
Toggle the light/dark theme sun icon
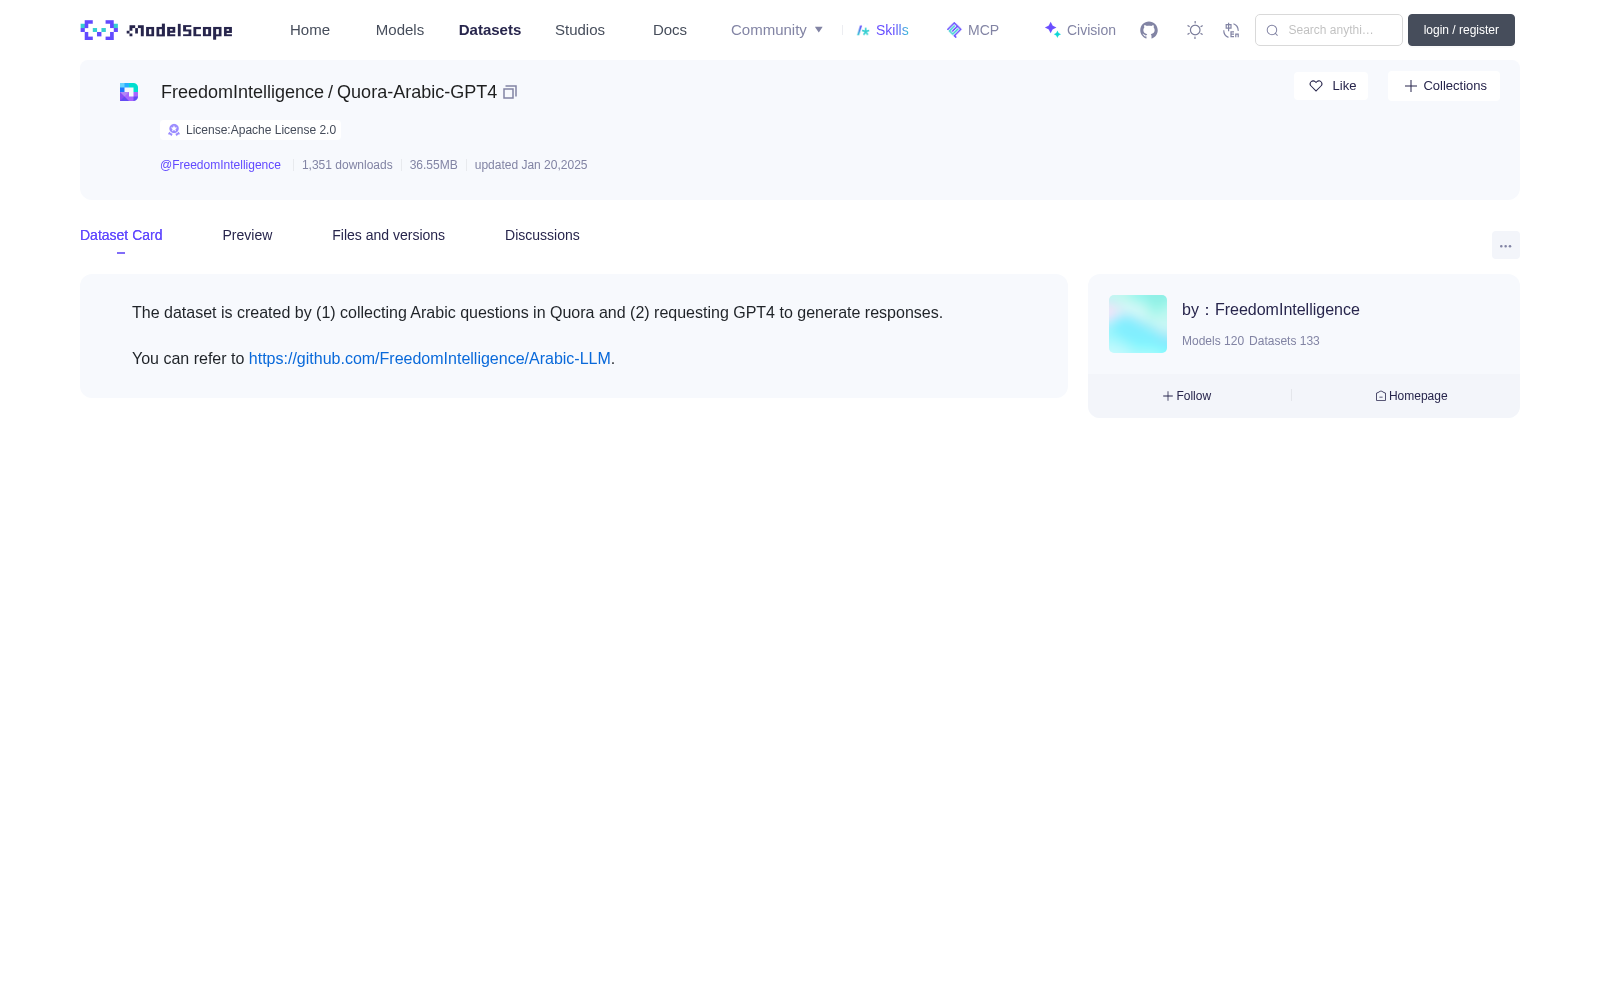(1195, 30)
